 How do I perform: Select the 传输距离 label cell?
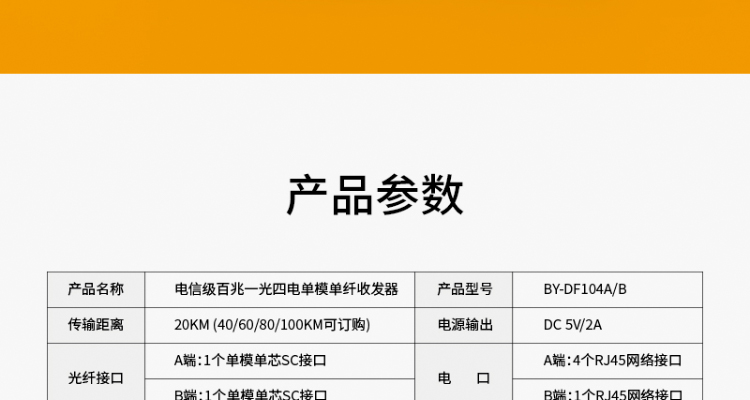click(x=96, y=325)
